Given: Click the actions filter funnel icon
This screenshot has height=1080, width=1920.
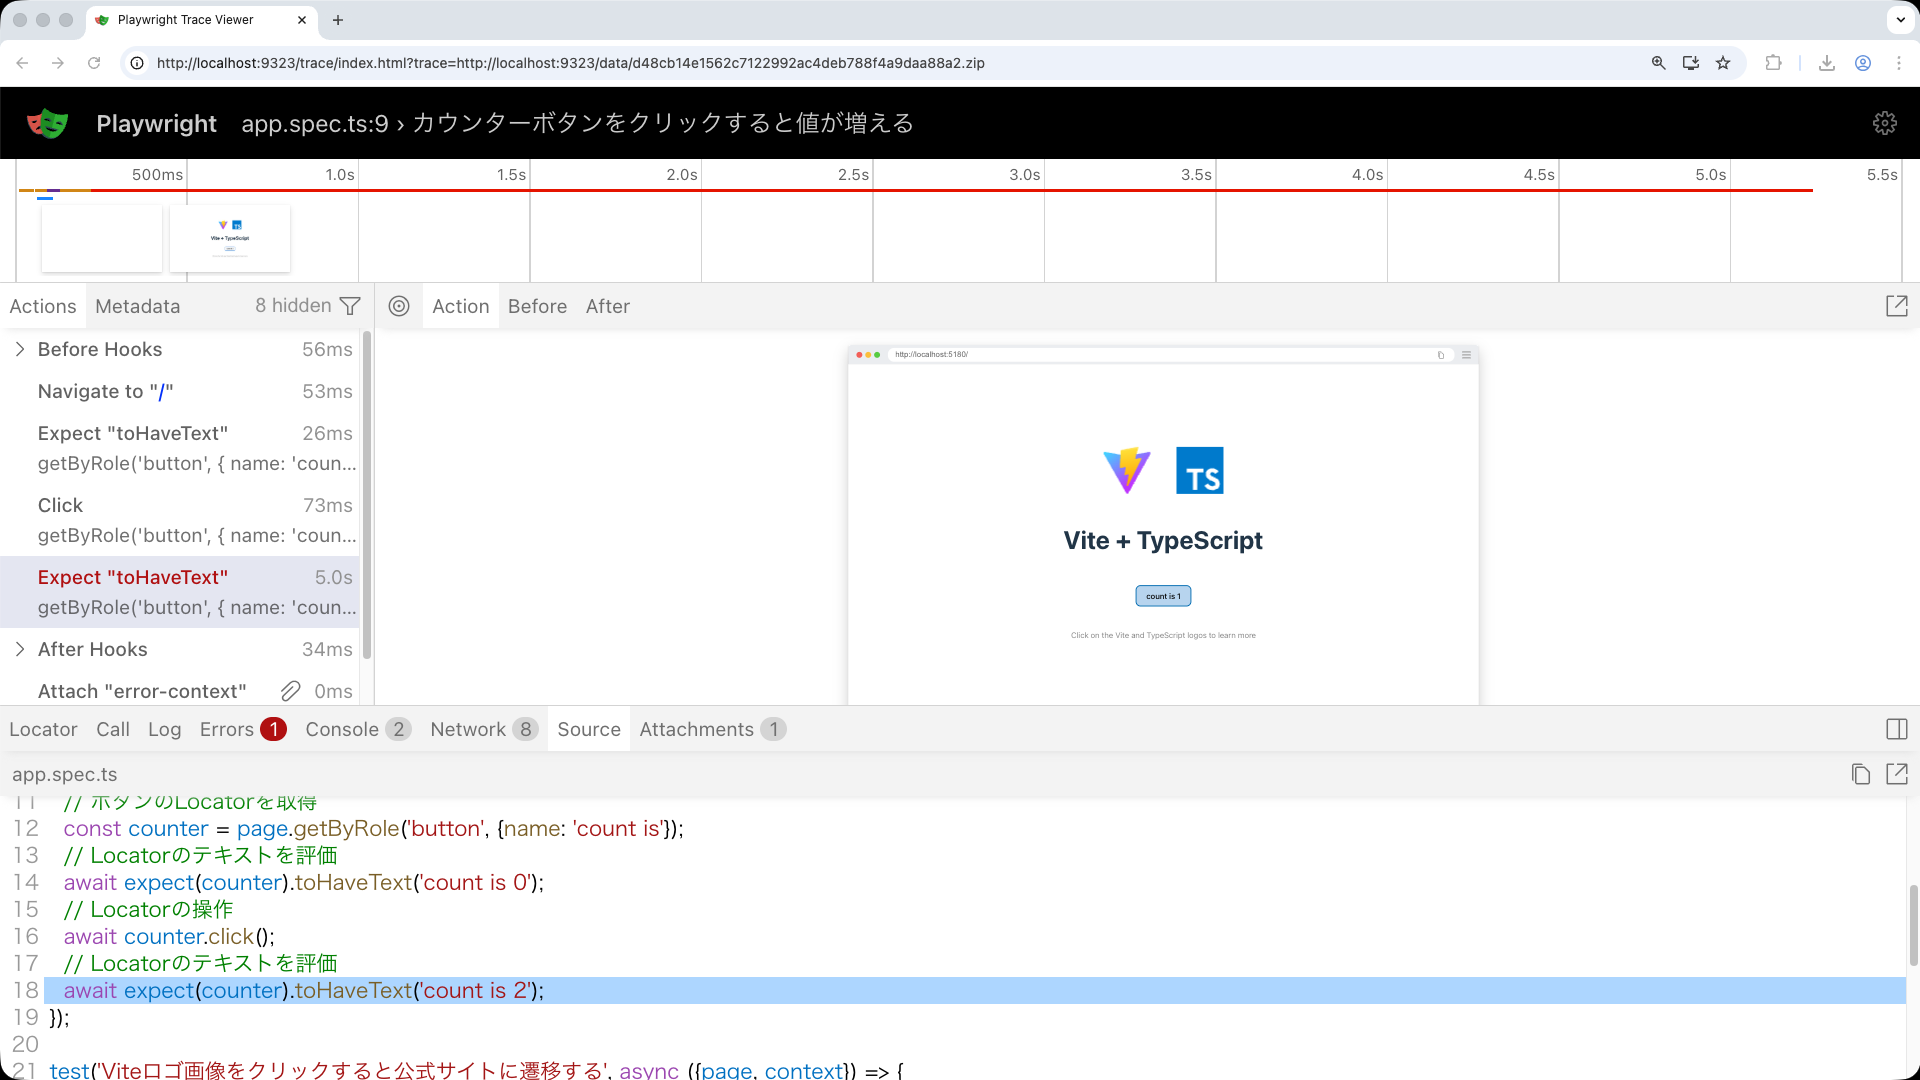Looking at the screenshot, I should (x=350, y=306).
